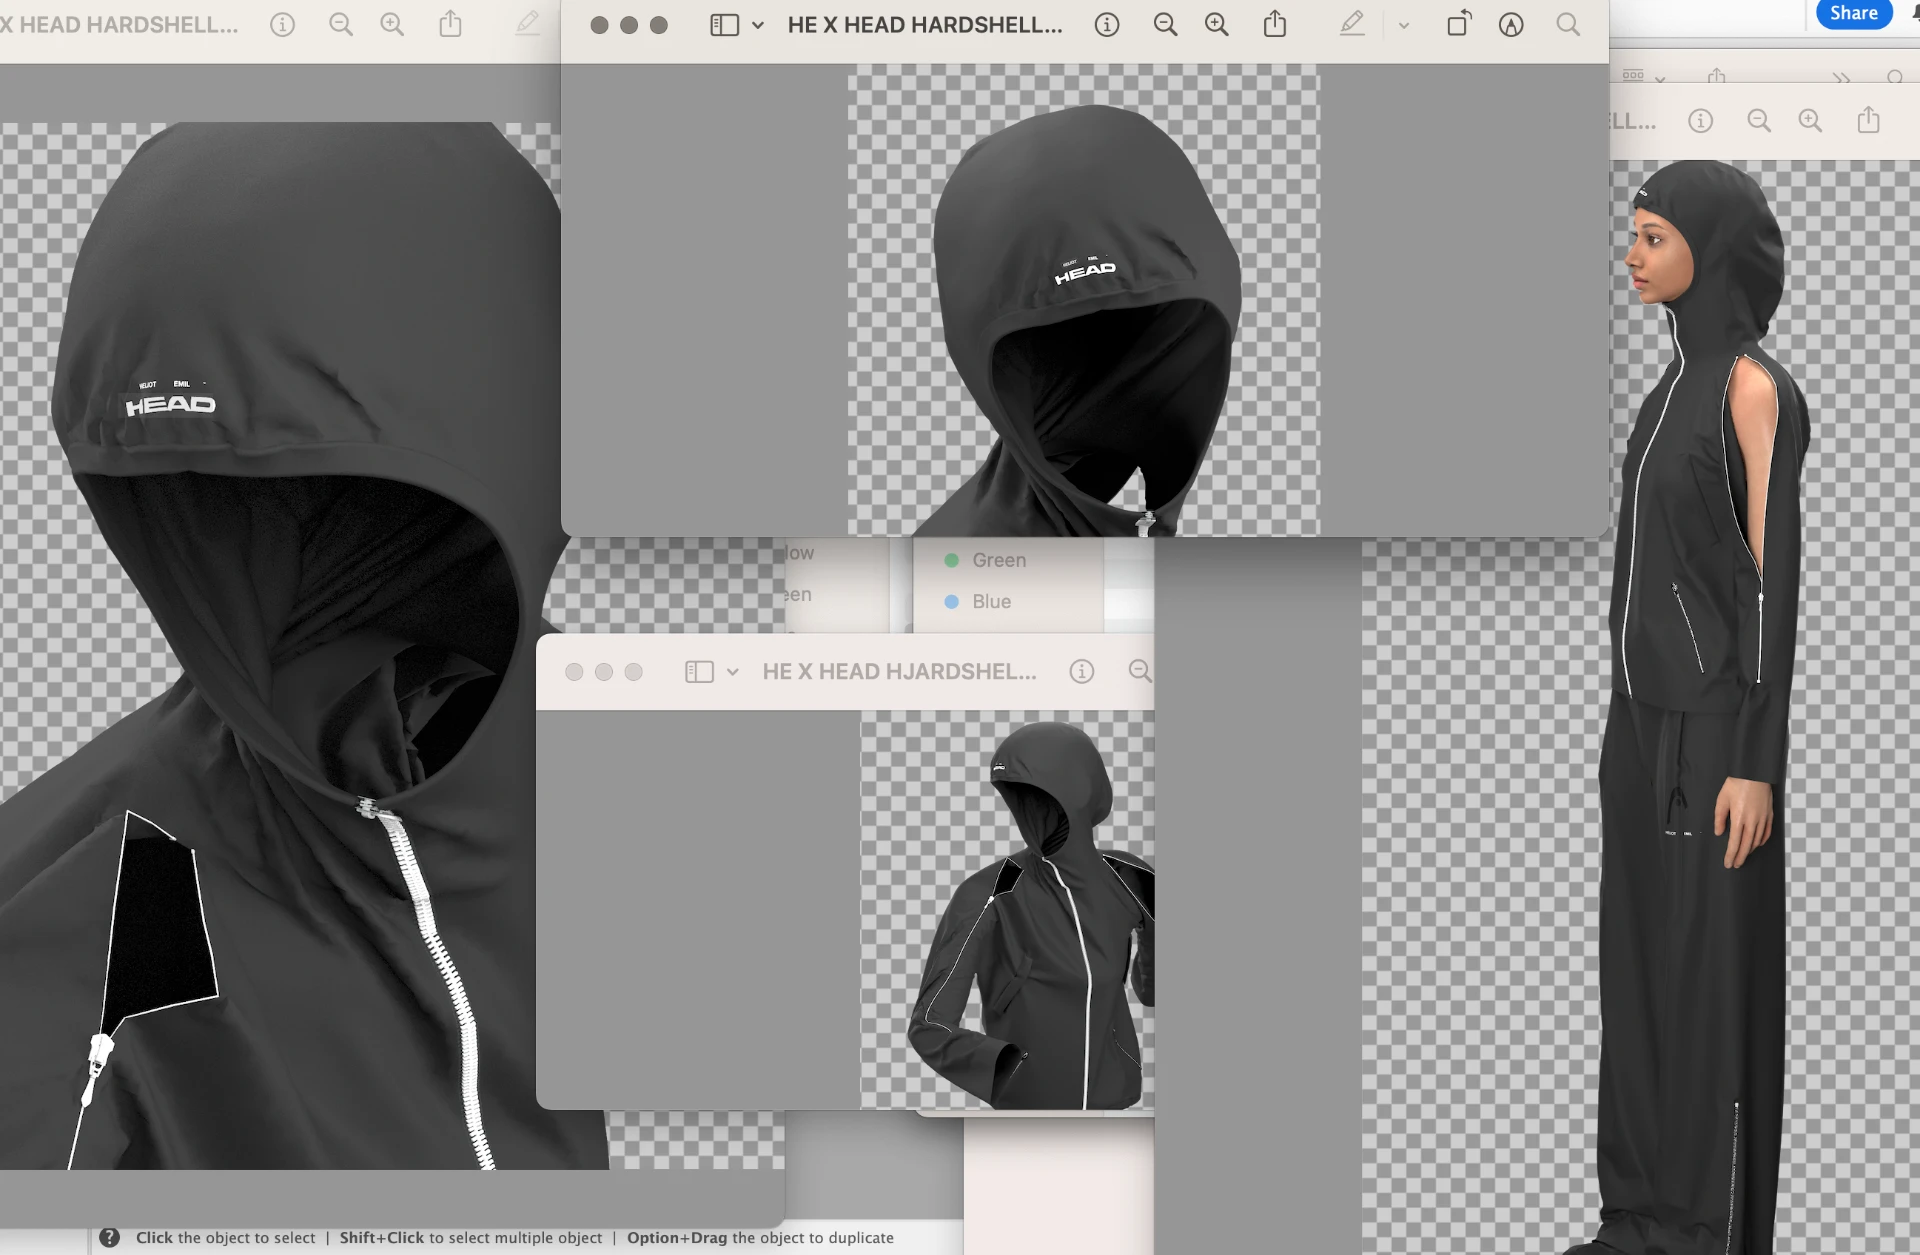Expand the sidebar view menu in front HARDSHELL window
This screenshot has width=1920, height=1255.
point(758,26)
